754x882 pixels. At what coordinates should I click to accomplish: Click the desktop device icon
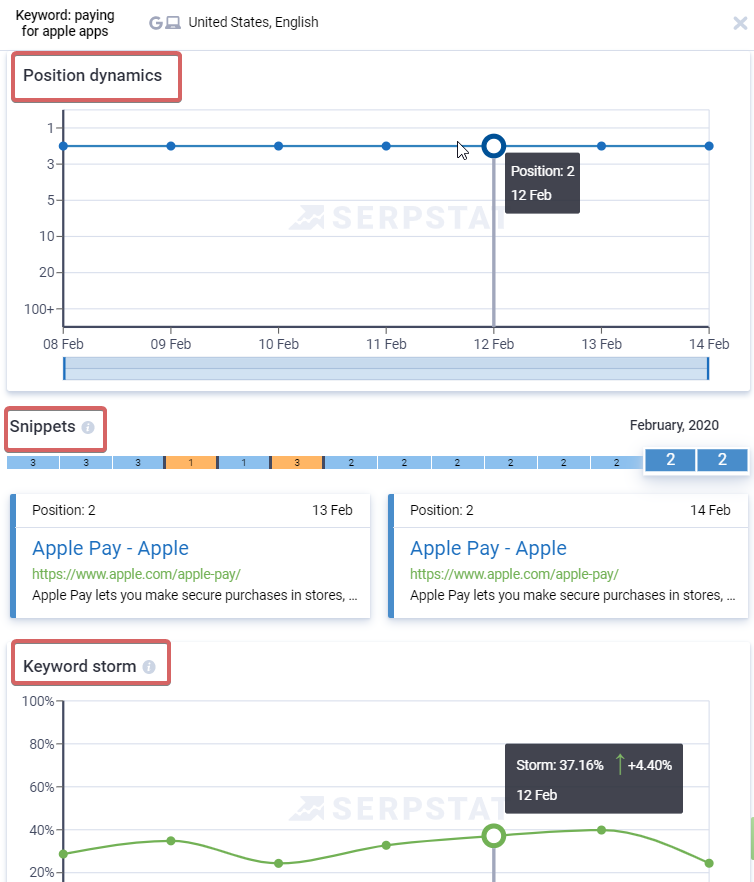pos(173,23)
